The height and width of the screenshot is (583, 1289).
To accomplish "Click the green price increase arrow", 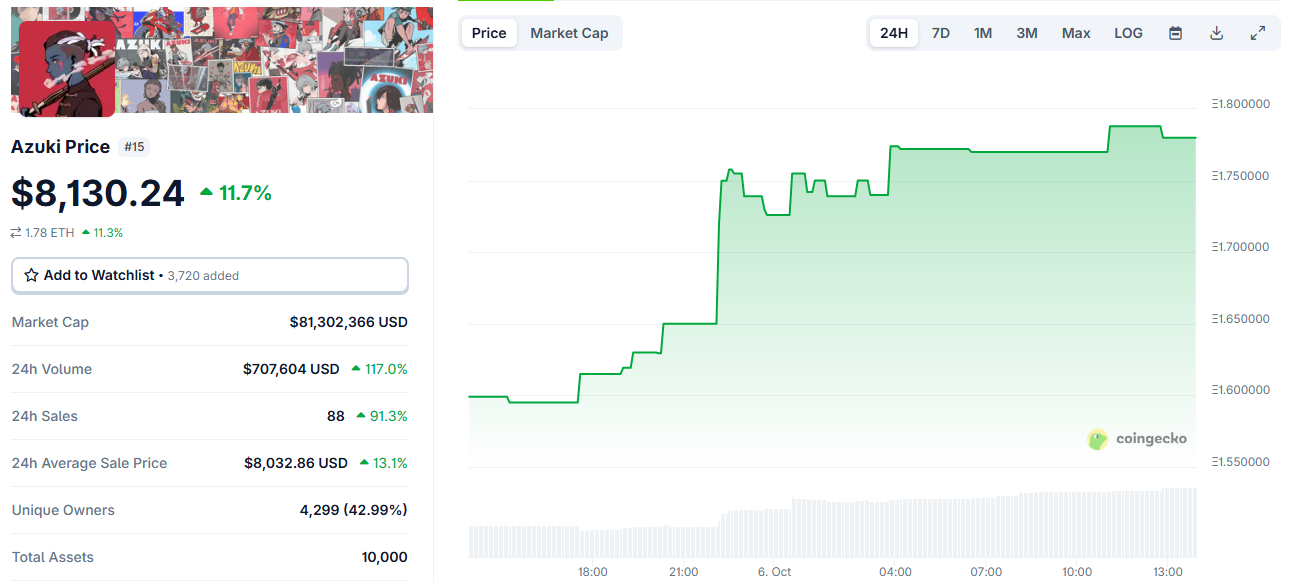I will [x=206, y=192].
